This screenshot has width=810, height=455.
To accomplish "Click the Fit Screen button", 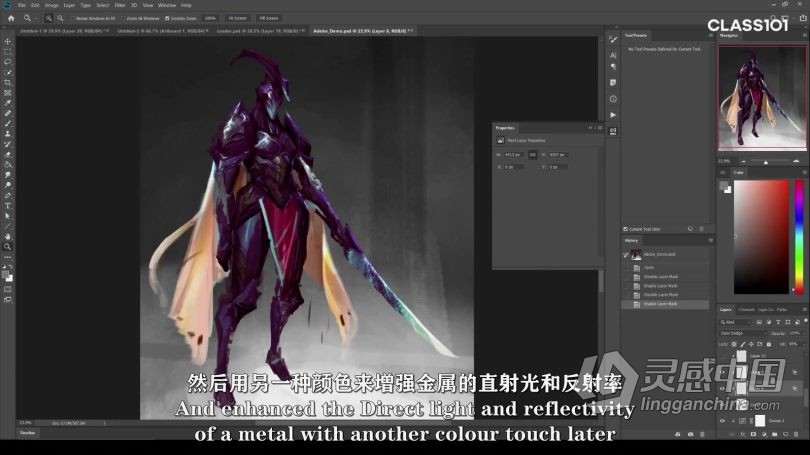I will (x=237, y=18).
